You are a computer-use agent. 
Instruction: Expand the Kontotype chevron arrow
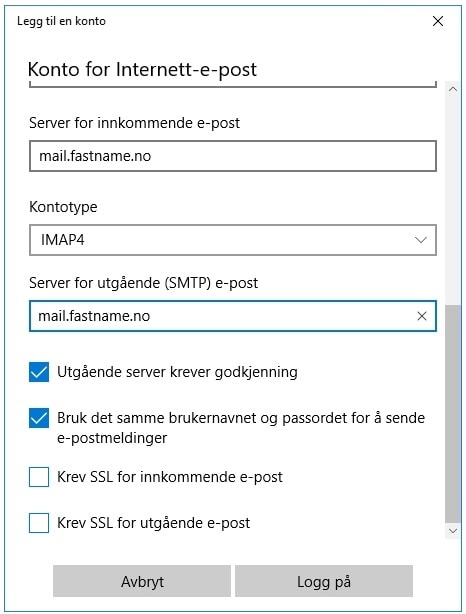[x=421, y=240]
